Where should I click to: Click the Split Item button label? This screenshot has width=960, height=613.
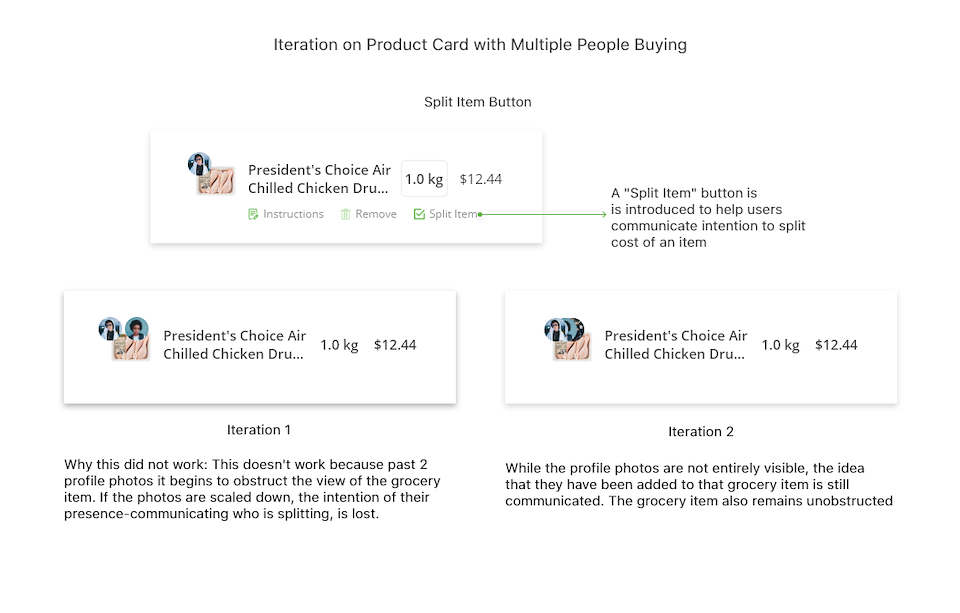[x=453, y=214]
